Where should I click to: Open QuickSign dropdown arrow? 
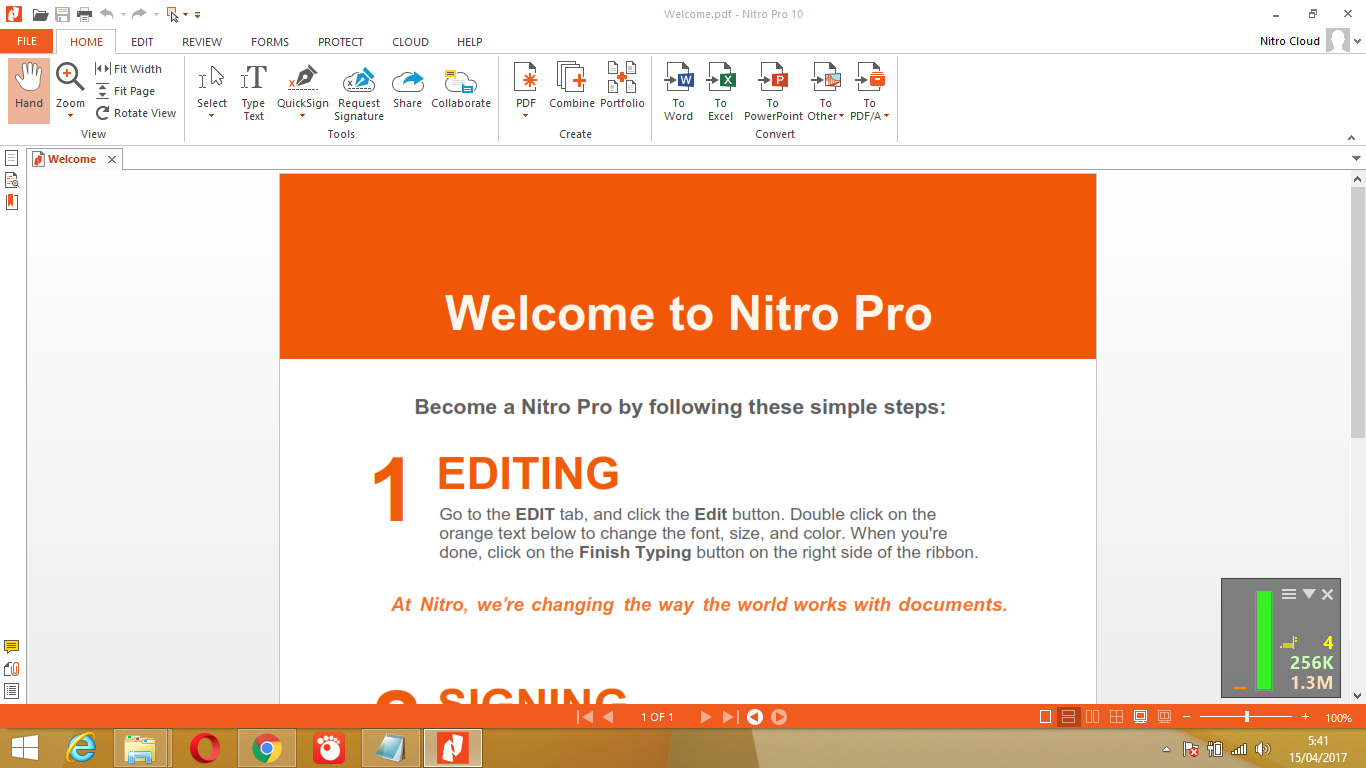pos(302,116)
